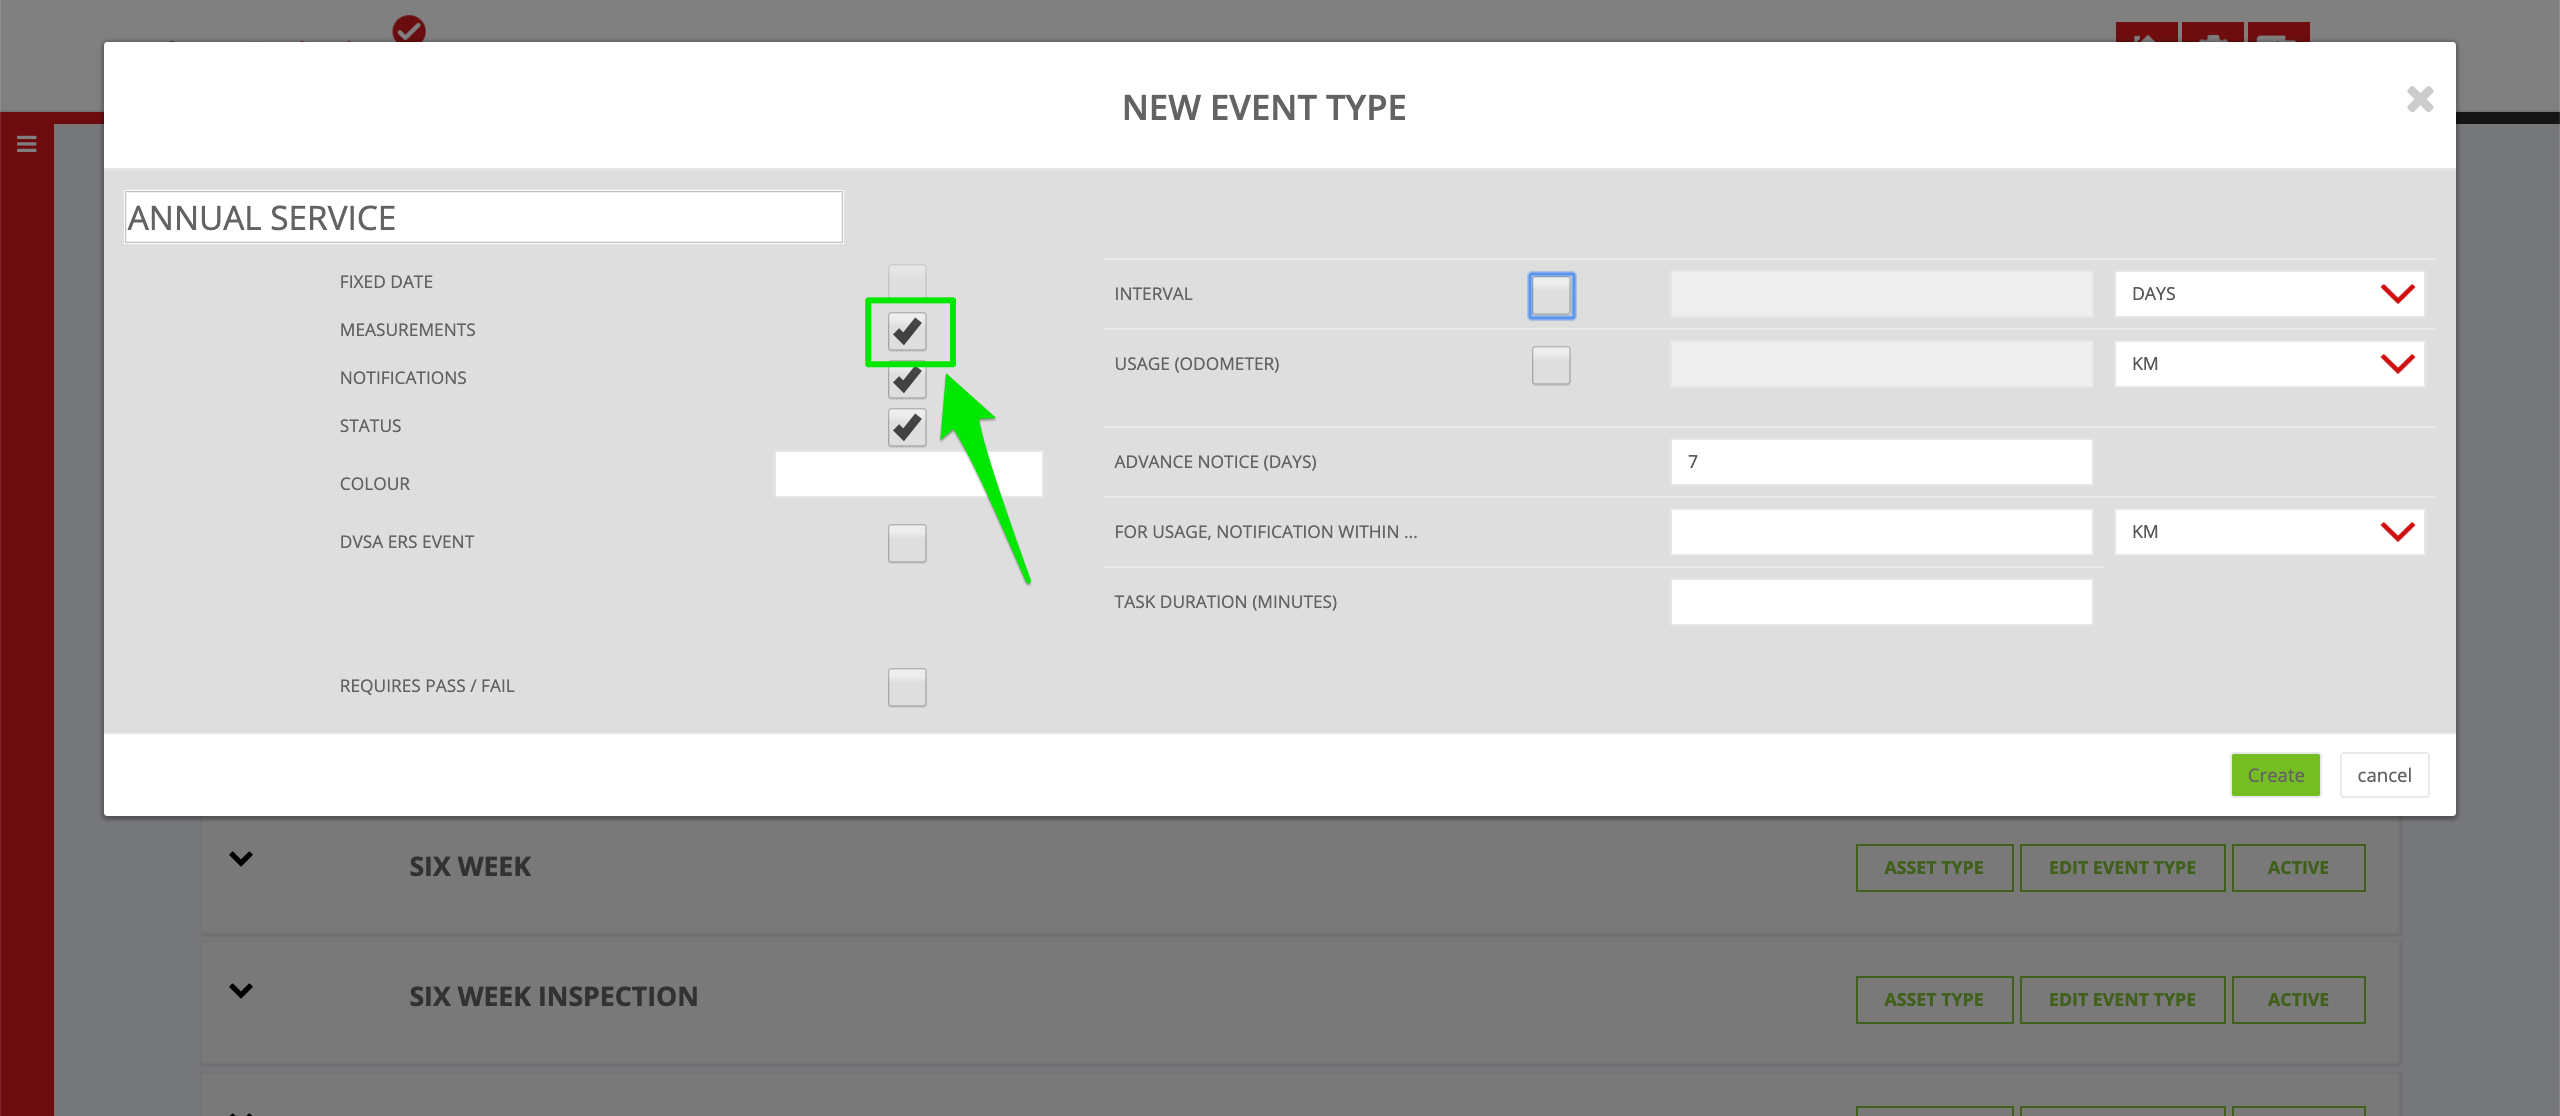2560x1116 pixels.
Task: Click the Create button
Action: (x=2275, y=775)
